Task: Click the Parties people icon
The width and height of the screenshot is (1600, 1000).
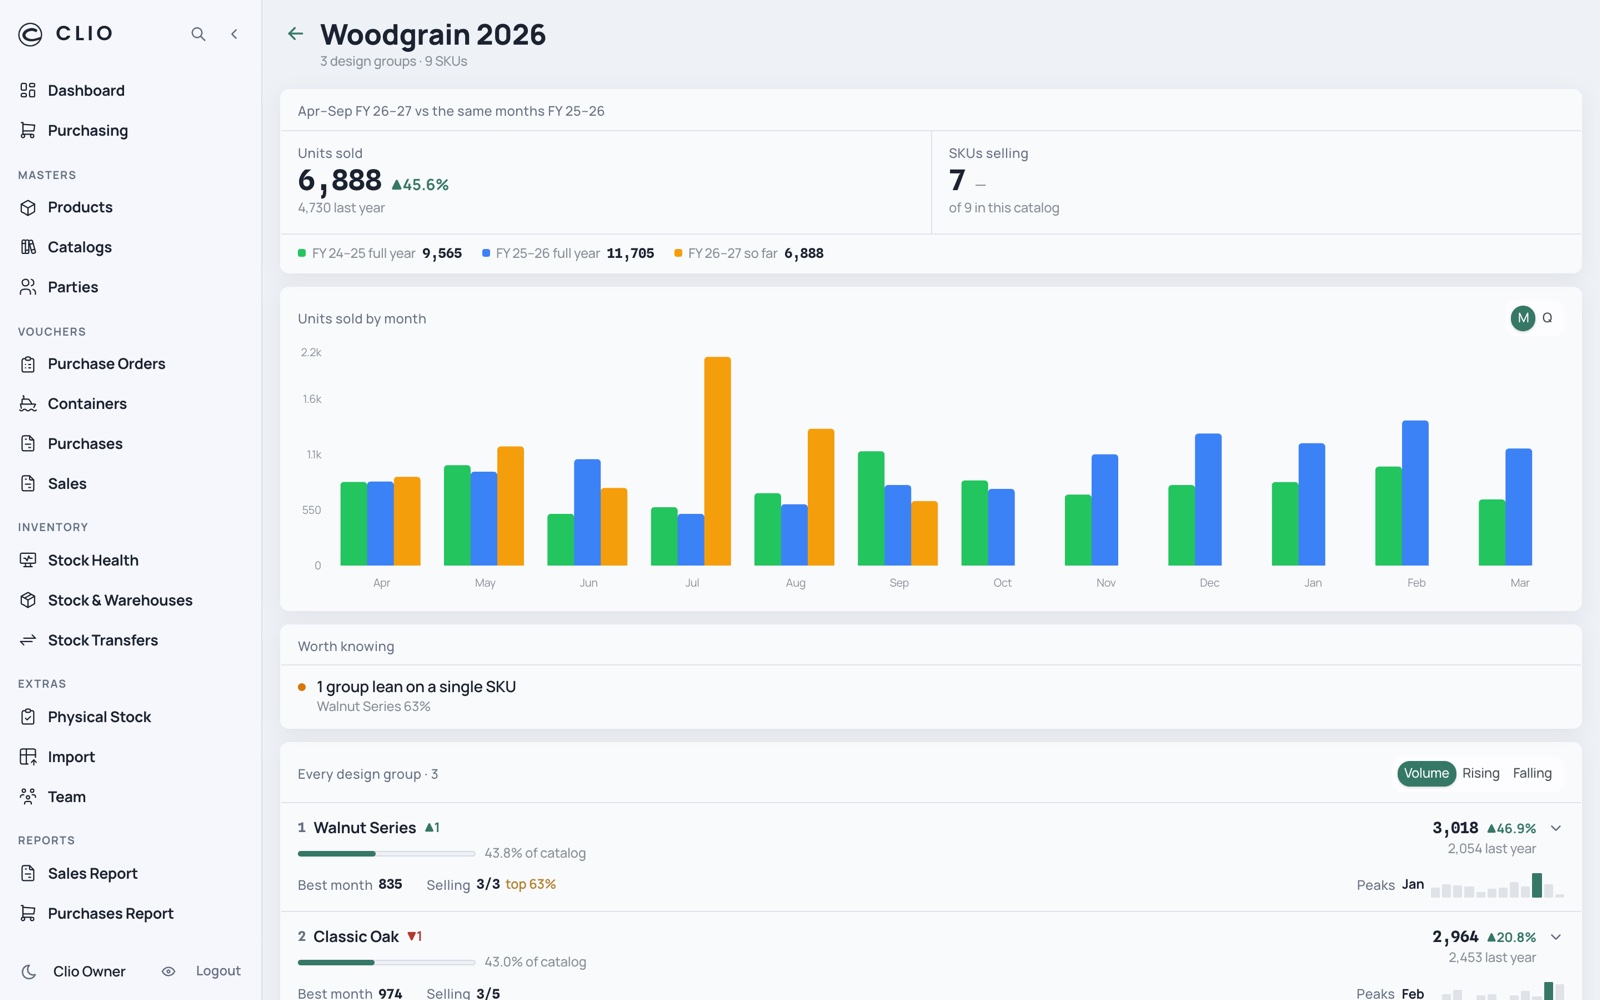Action: (28, 287)
